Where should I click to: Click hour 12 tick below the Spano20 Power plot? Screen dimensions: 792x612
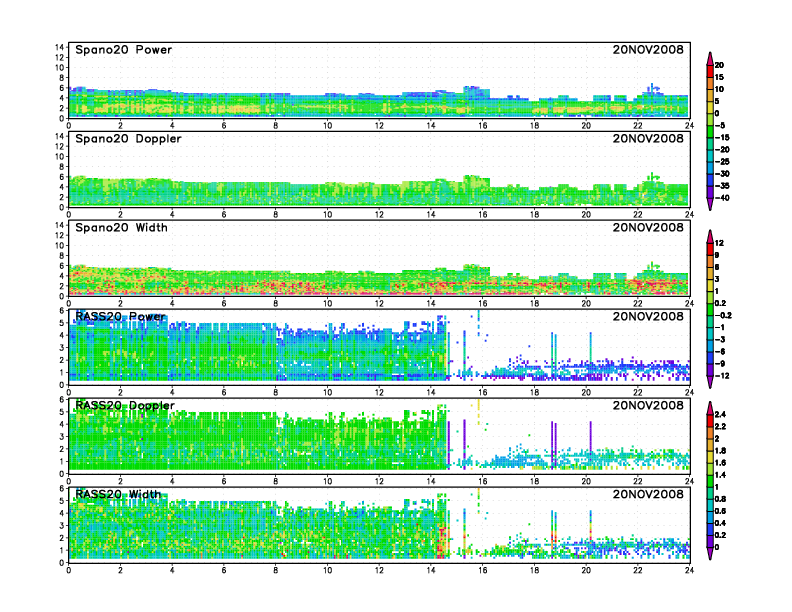[379, 126]
